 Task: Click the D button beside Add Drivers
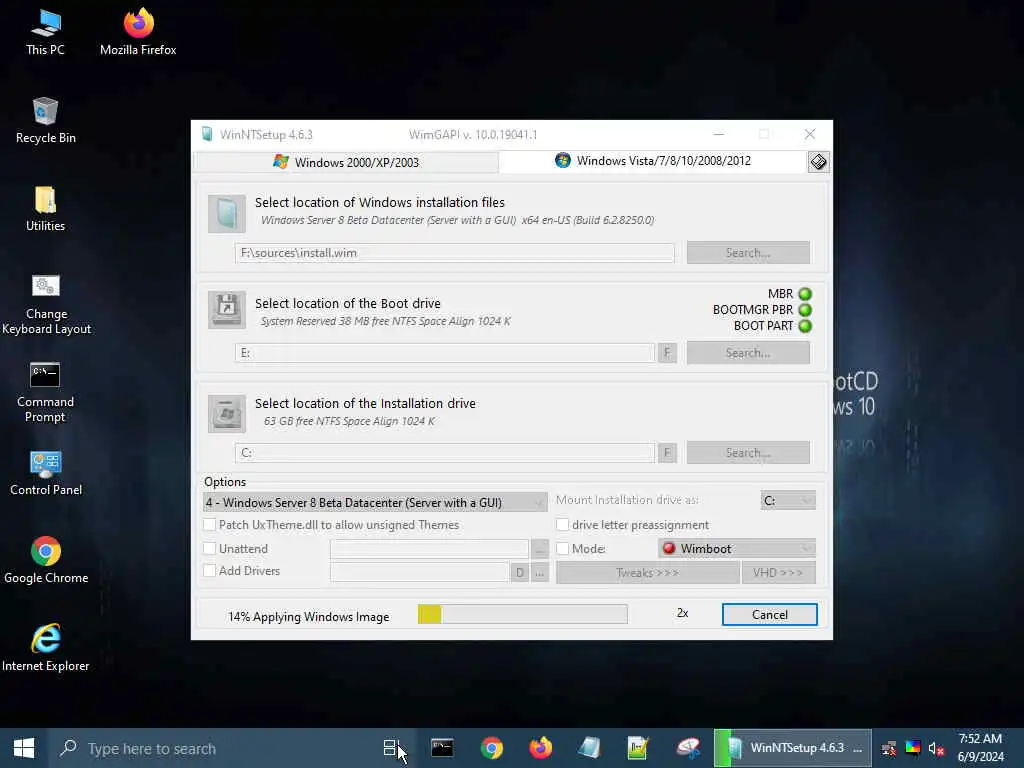point(520,573)
